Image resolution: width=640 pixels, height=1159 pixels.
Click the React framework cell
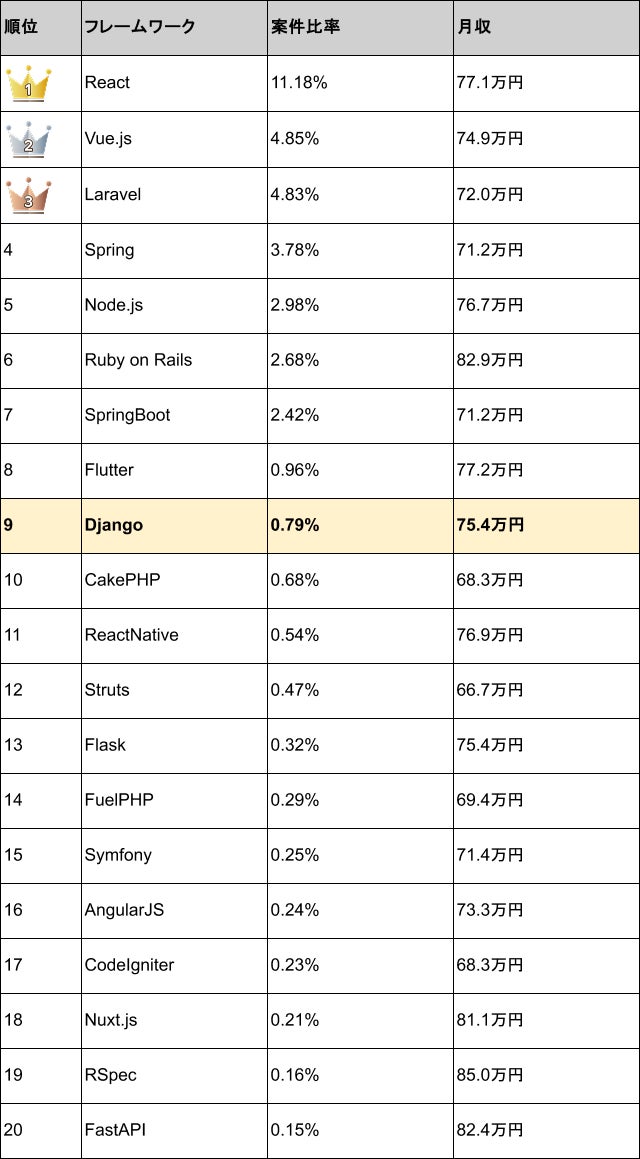107,83
